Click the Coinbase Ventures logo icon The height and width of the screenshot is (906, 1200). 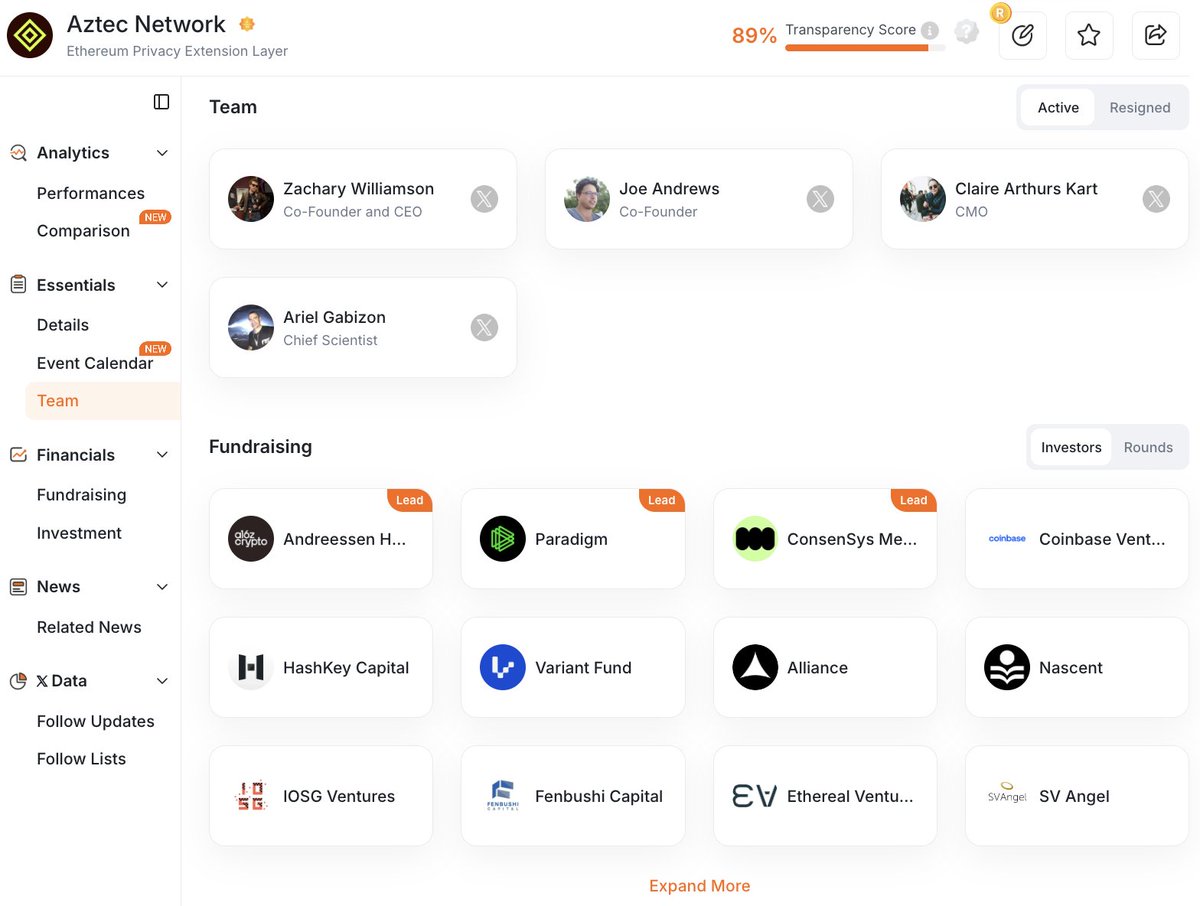point(1007,539)
